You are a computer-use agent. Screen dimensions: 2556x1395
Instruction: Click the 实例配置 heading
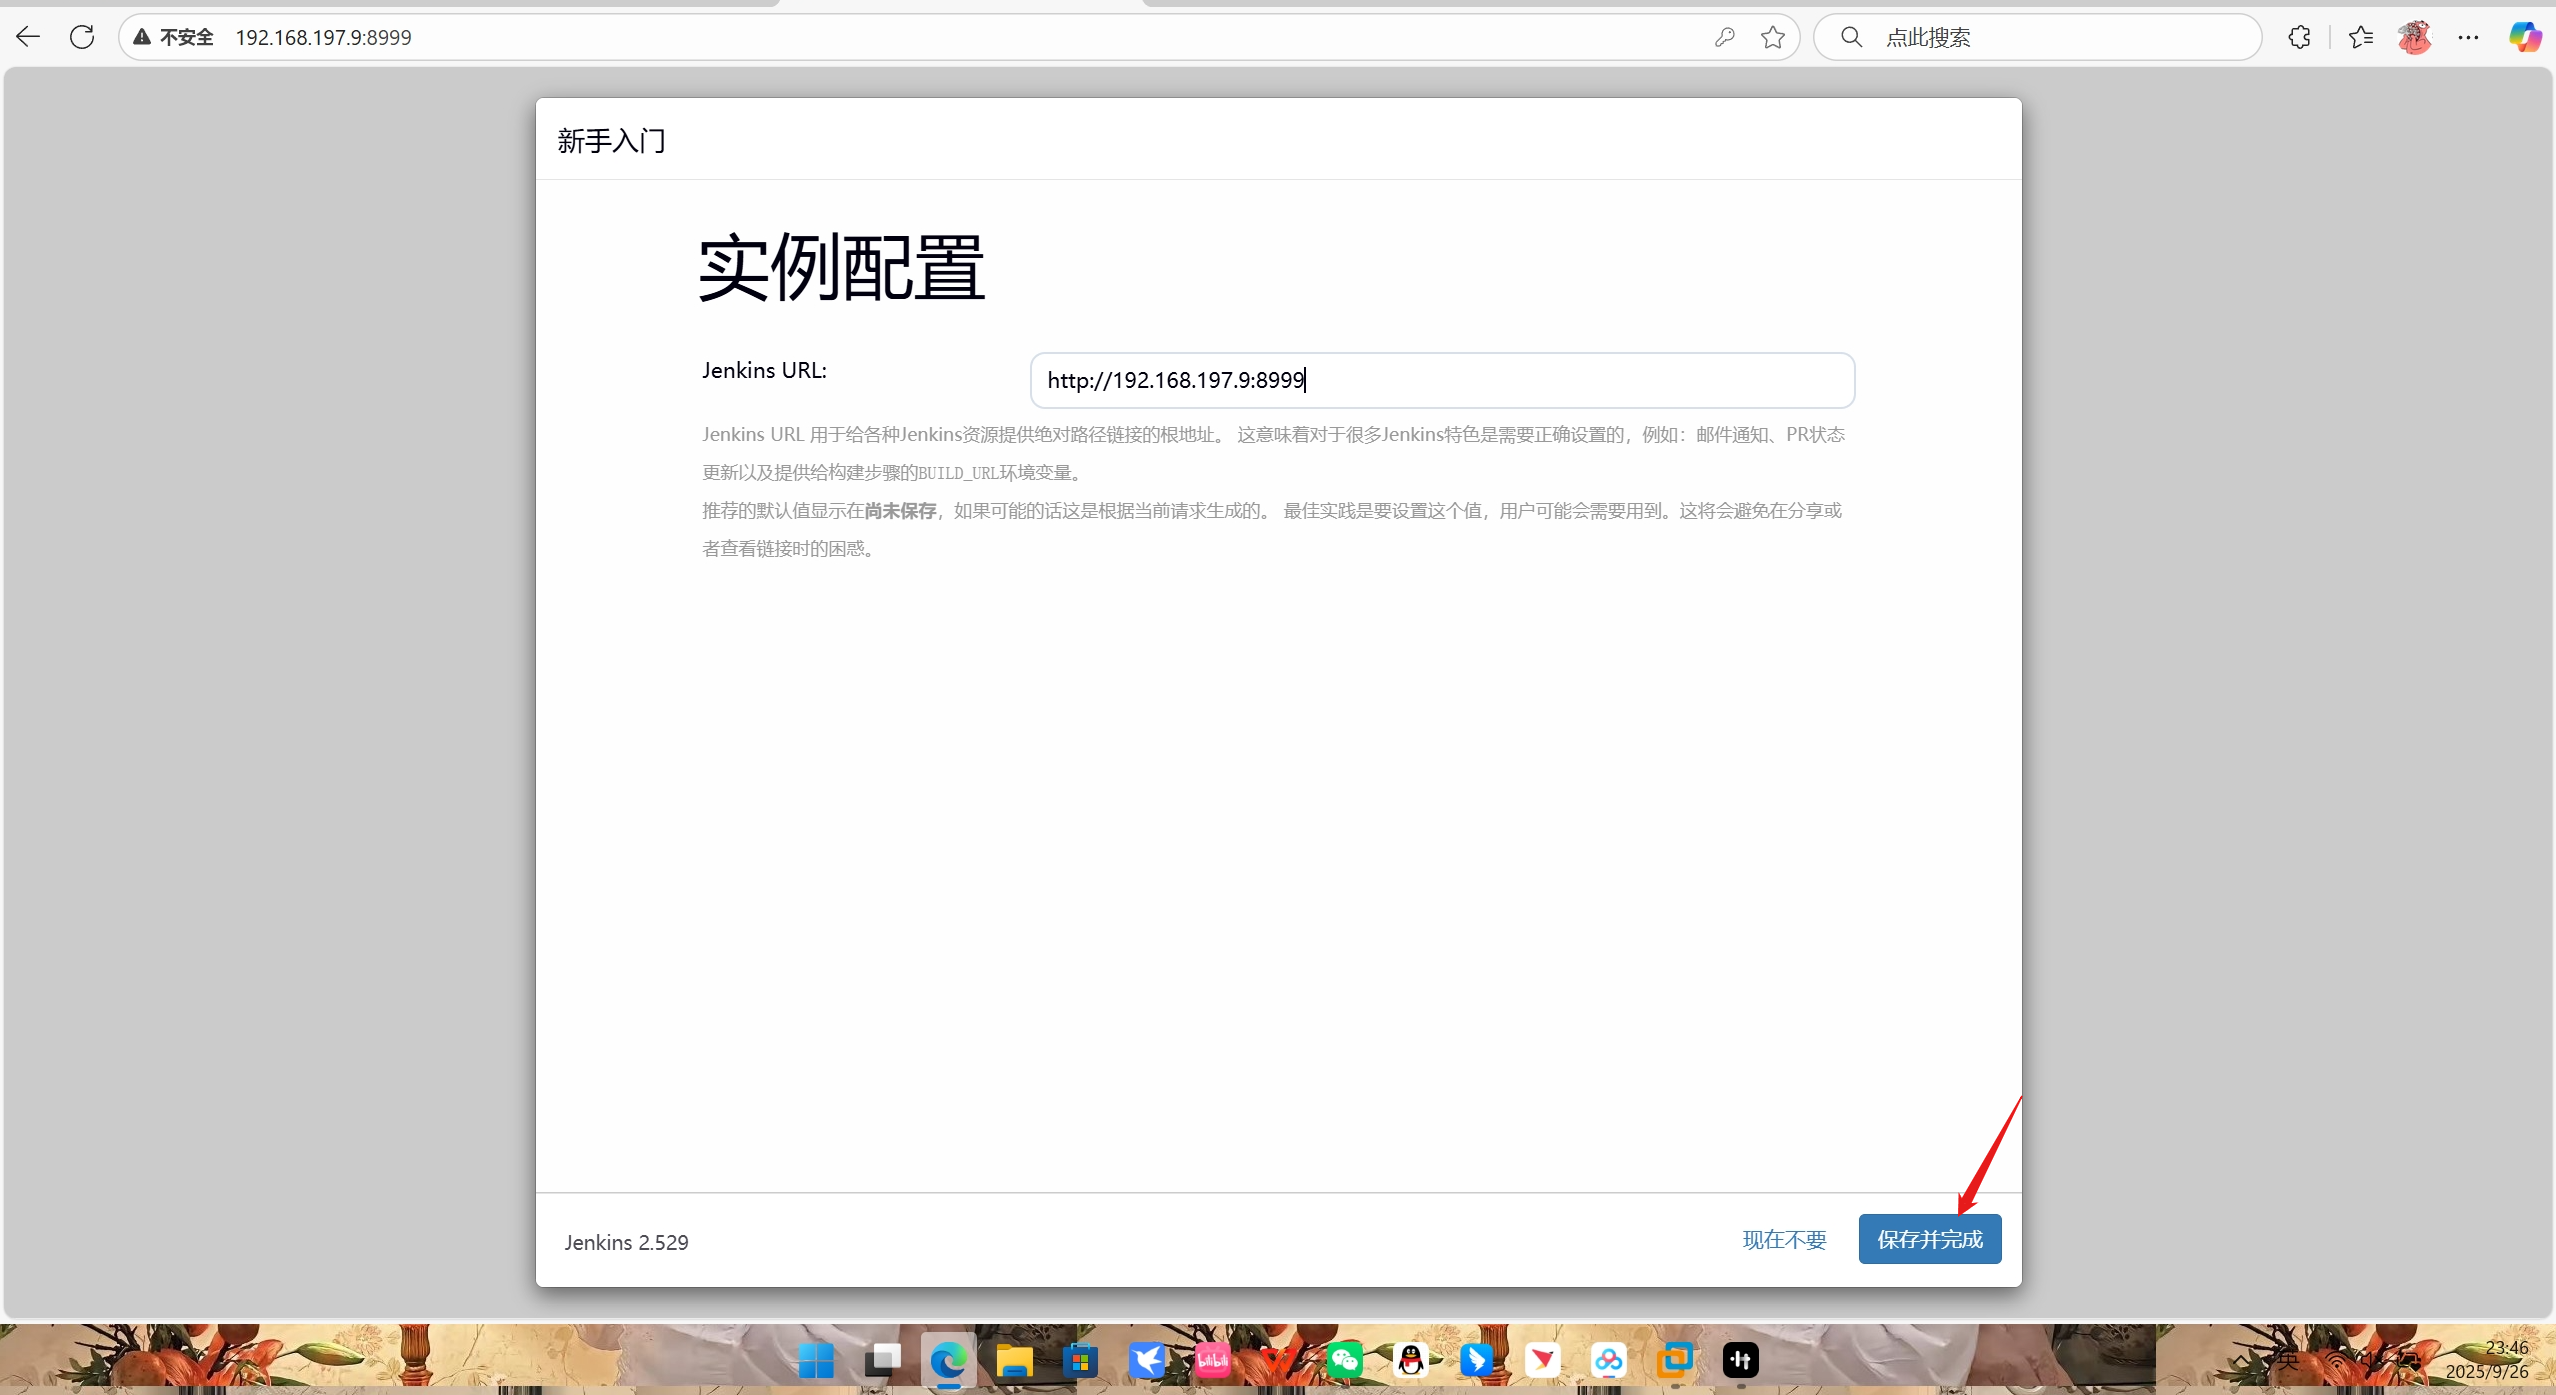tap(842, 268)
